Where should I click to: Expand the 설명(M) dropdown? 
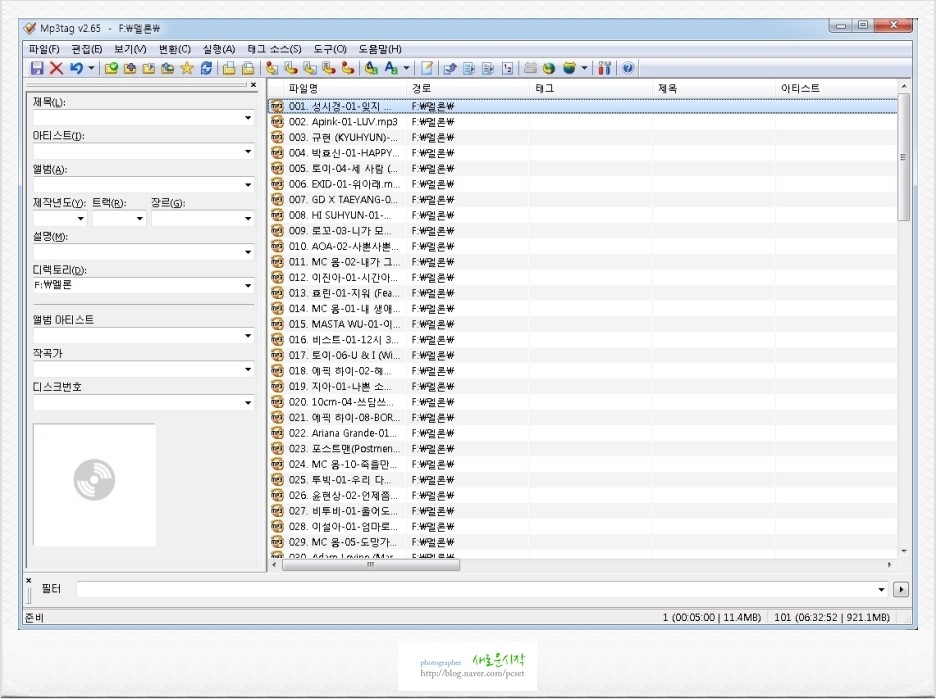tap(248, 252)
